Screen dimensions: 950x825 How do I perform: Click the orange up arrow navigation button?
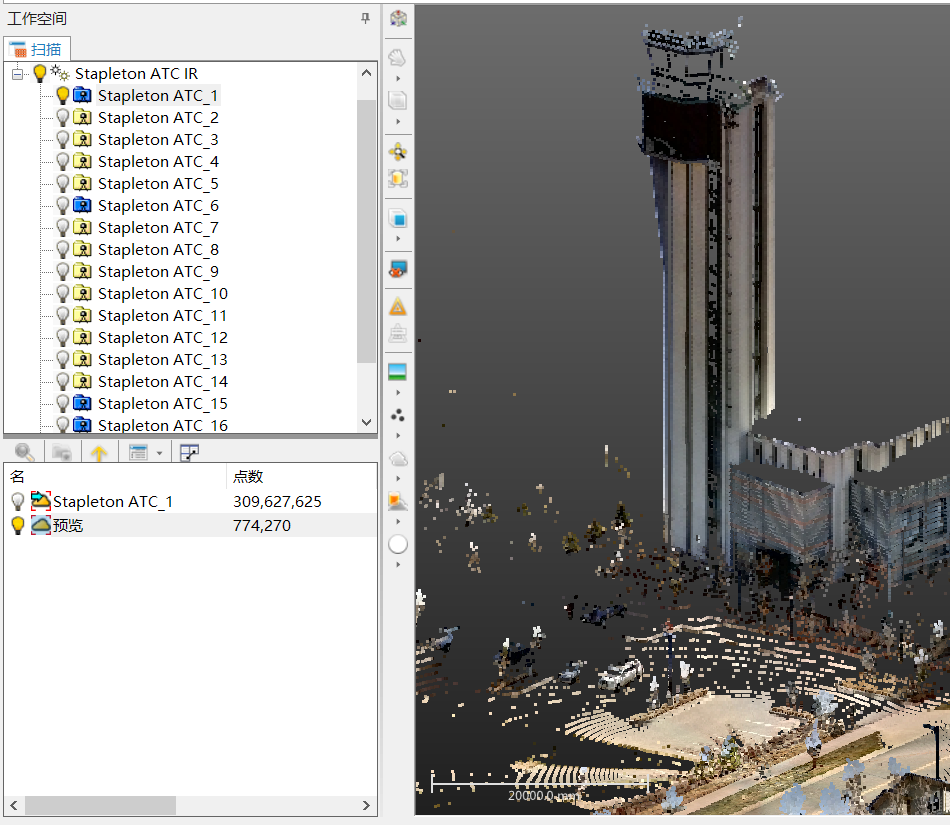(x=99, y=452)
